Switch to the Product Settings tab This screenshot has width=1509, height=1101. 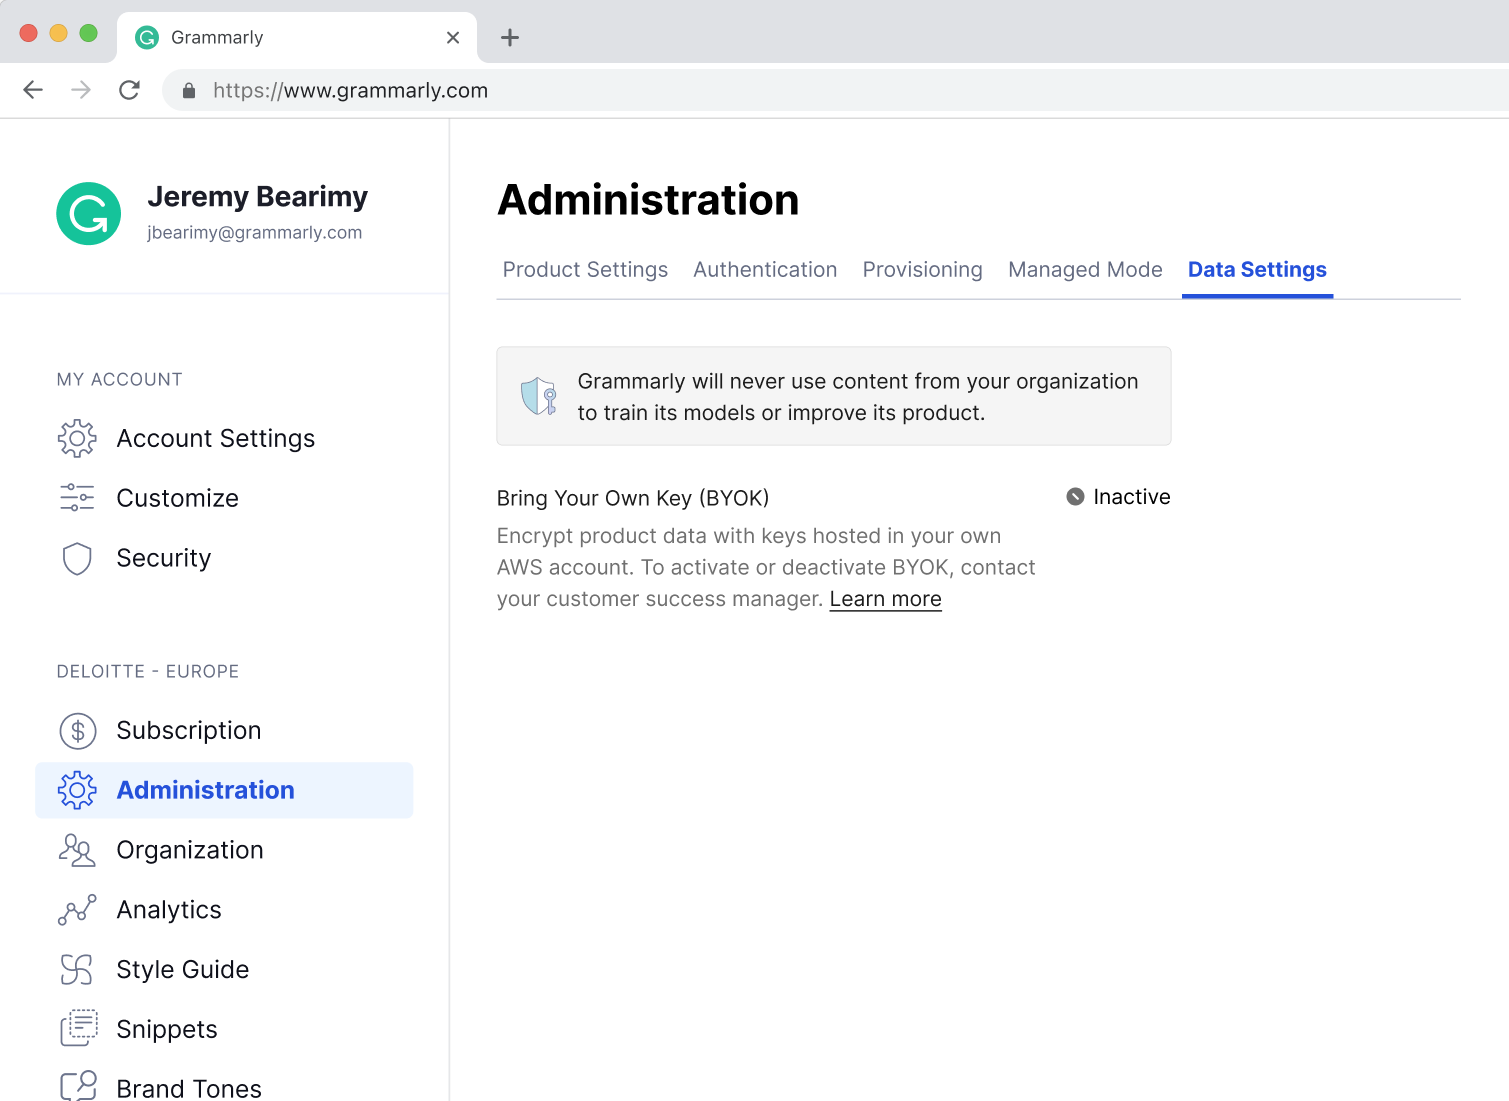tap(585, 270)
